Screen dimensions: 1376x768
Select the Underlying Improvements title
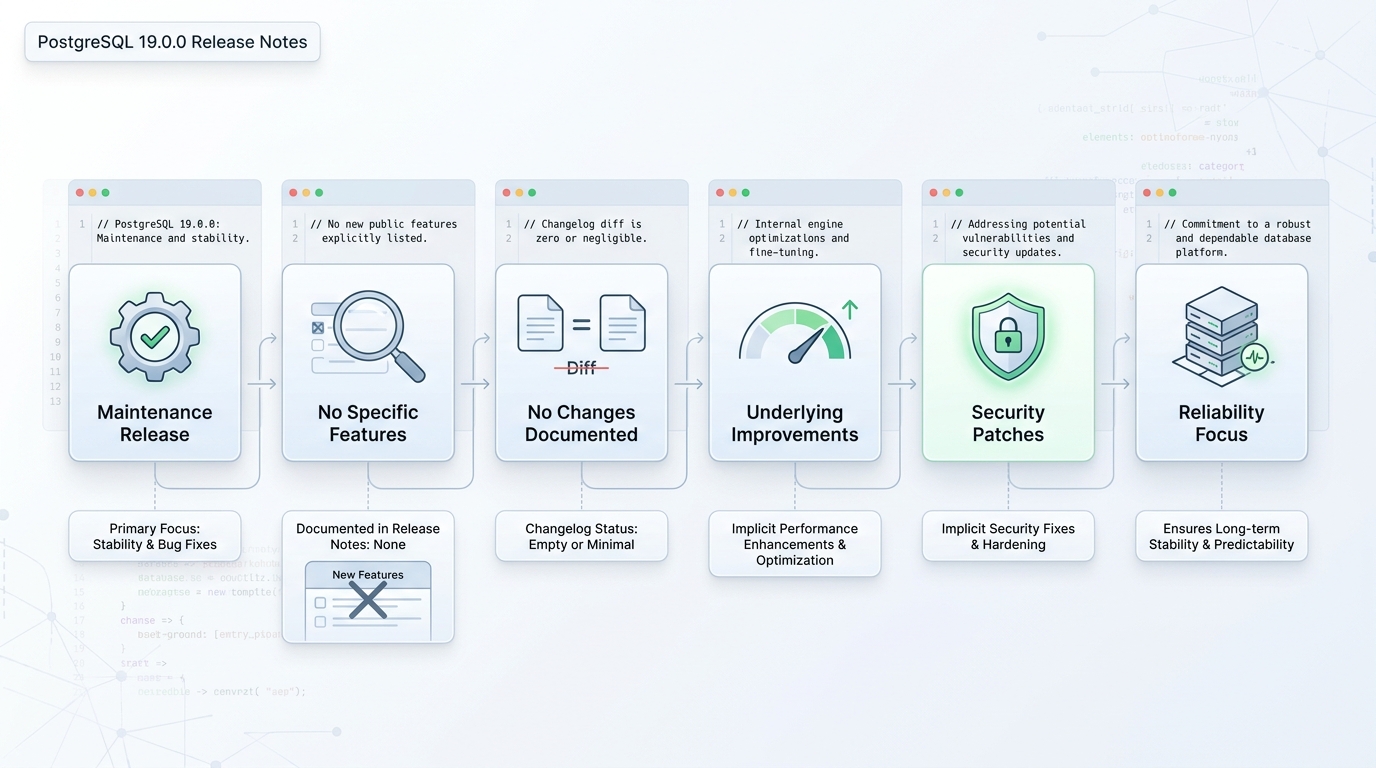[x=795, y=423]
